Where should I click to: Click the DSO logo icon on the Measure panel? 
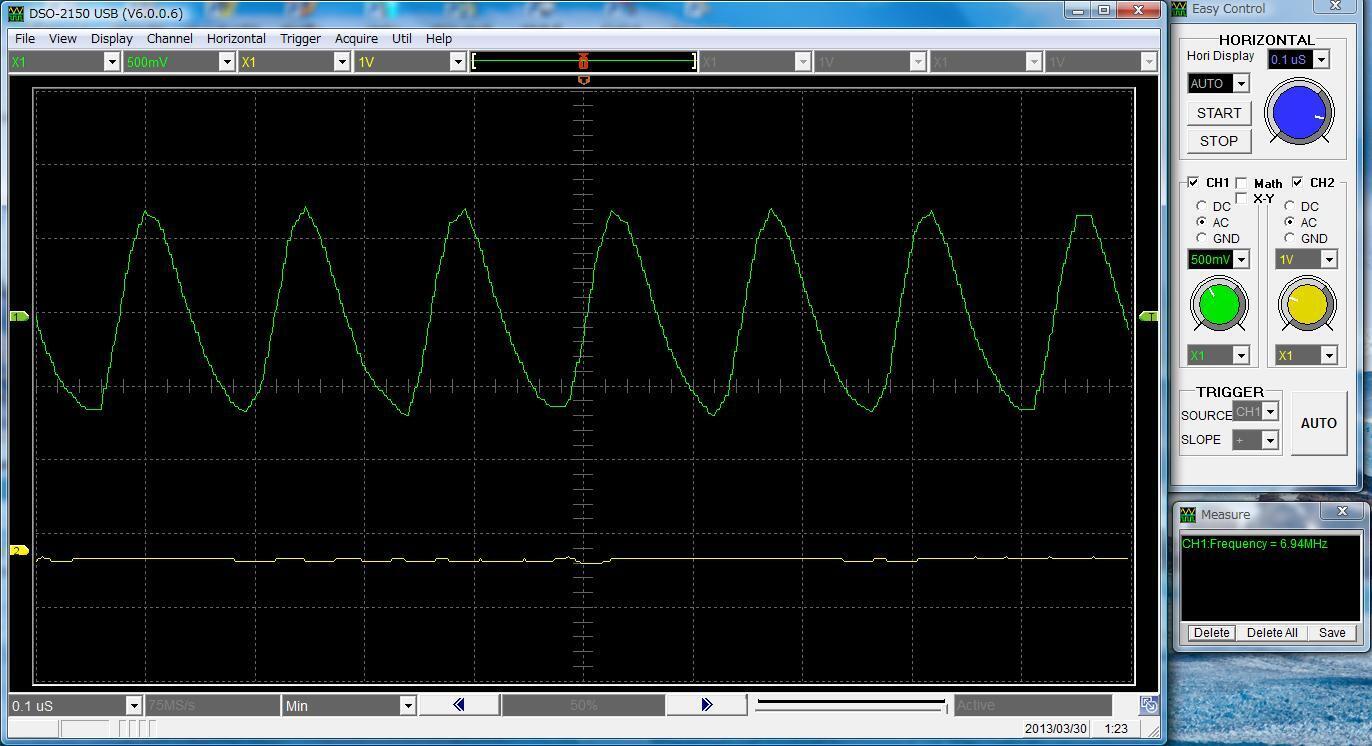point(1188,514)
